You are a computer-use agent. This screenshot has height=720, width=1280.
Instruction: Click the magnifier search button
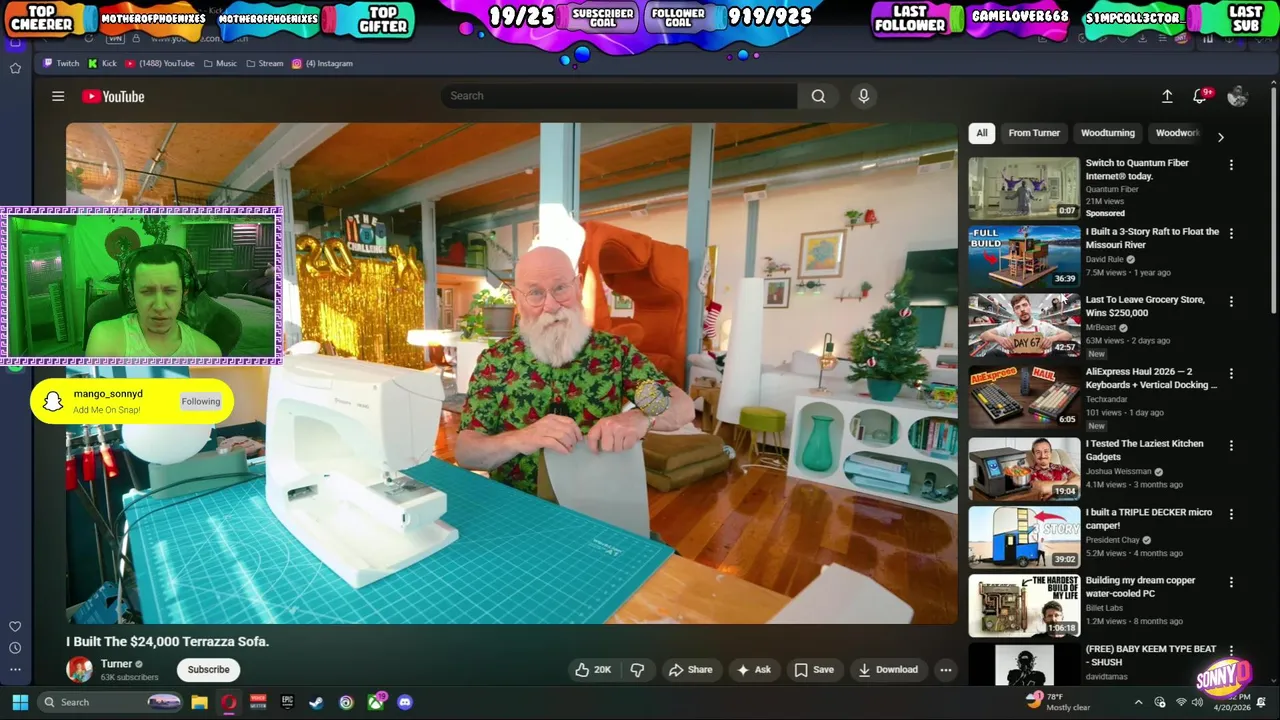pos(818,96)
